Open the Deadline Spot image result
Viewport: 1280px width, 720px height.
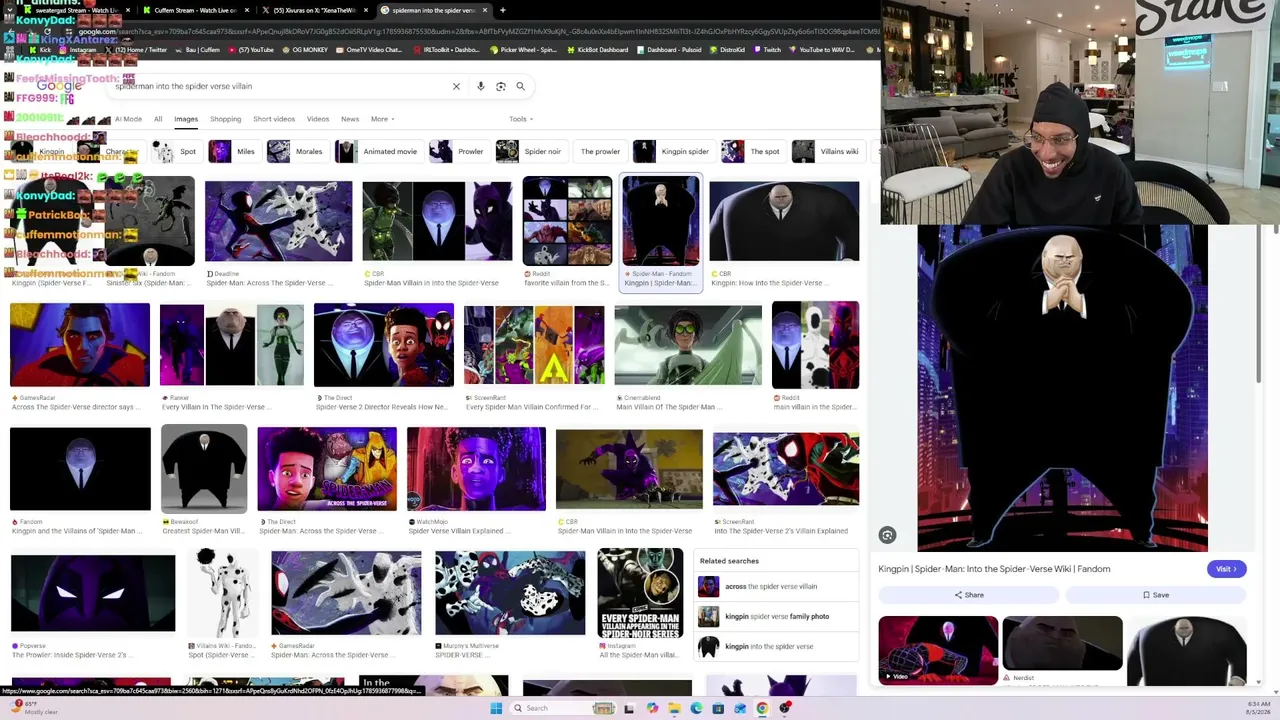click(279, 221)
